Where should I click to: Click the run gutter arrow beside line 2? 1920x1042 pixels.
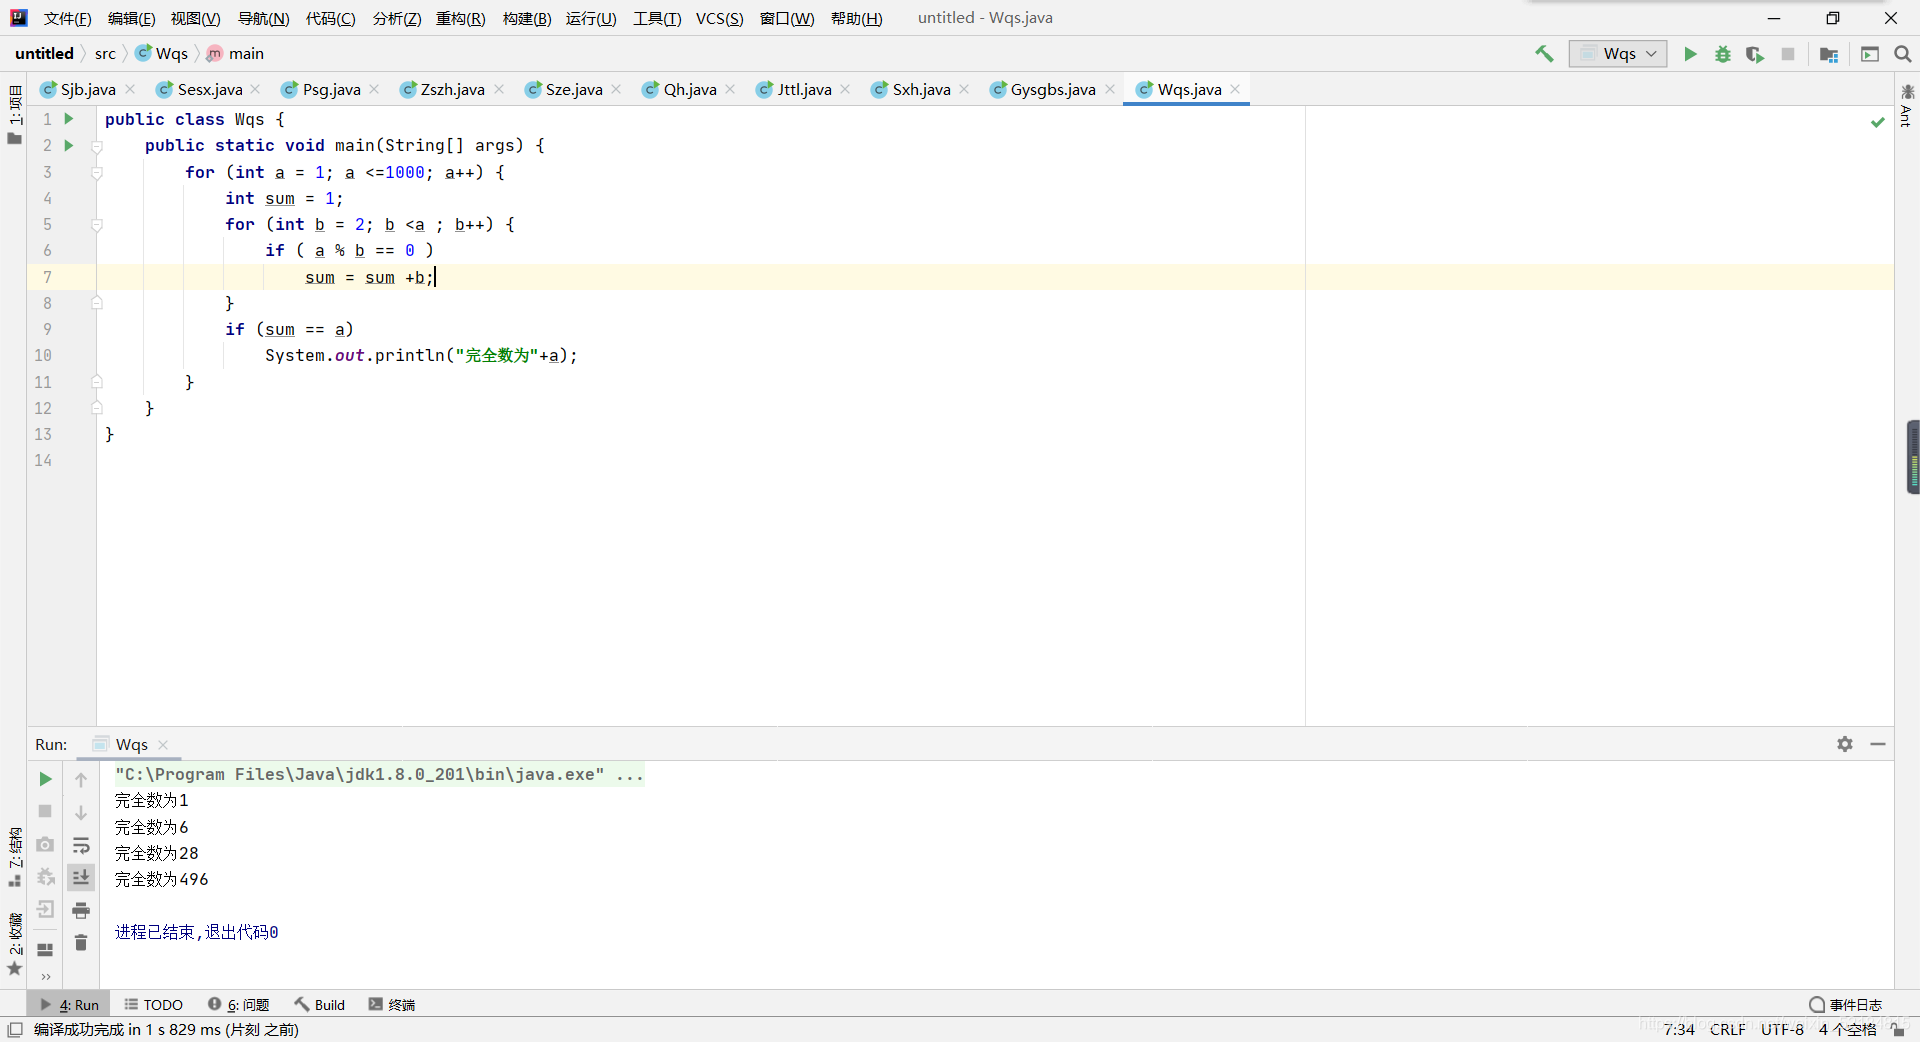click(x=69, y=145)
